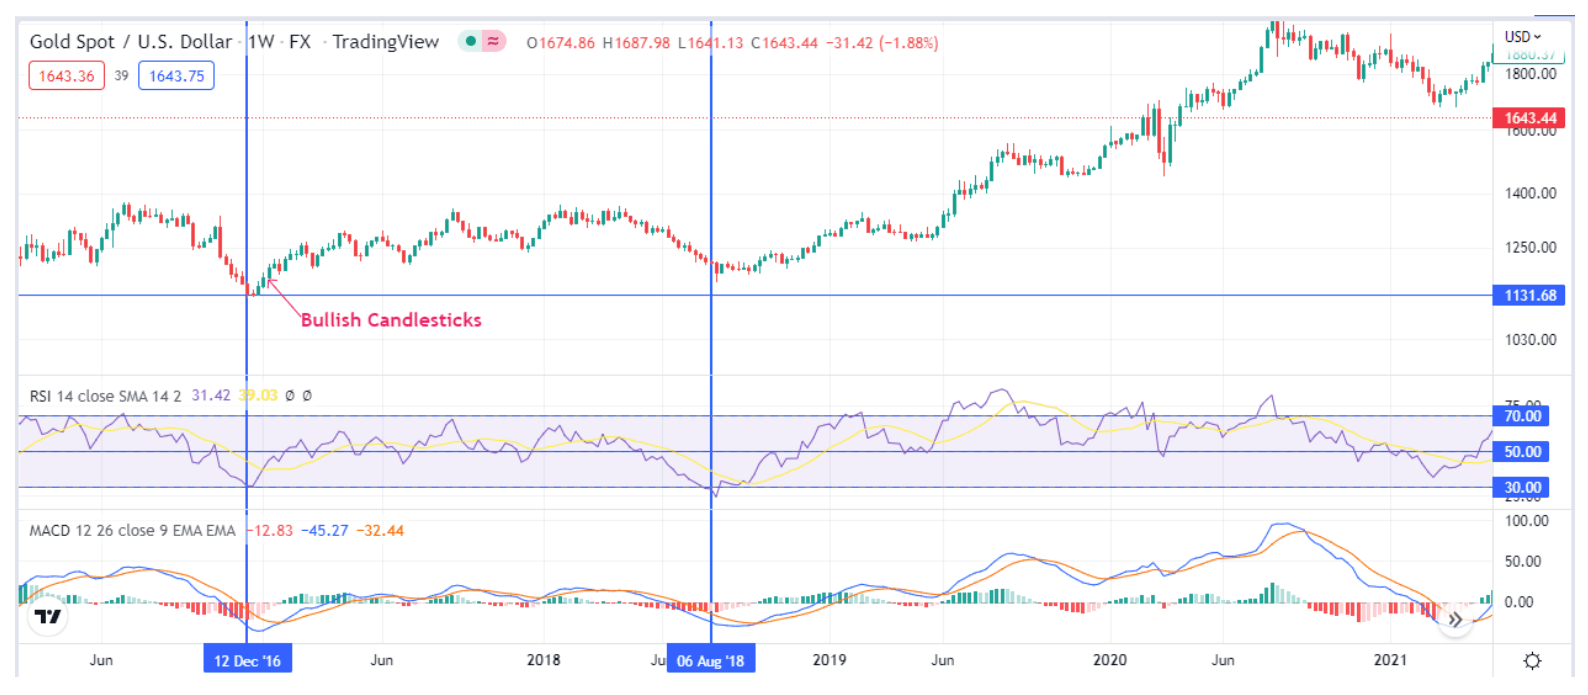
Task: Click the red 1643.44 current price label
Action: click(1531, 118)
